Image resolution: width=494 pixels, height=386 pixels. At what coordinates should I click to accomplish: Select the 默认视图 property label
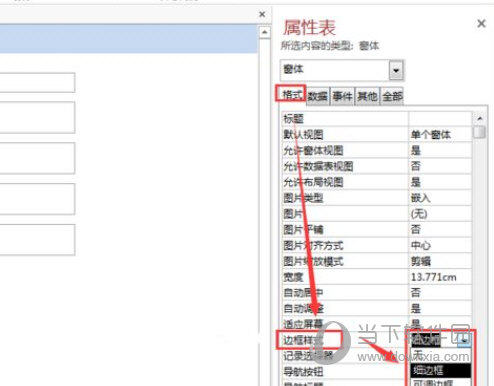click(303, 135)
